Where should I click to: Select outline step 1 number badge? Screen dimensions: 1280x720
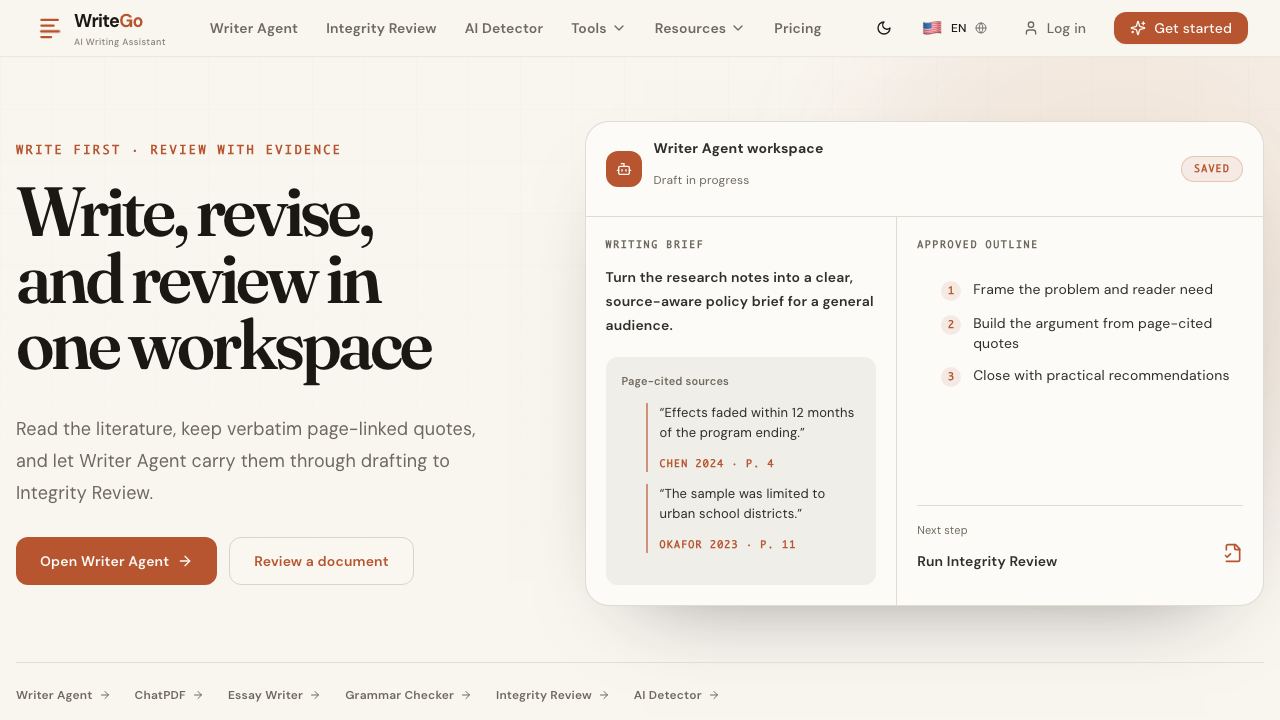click(951, 290)
